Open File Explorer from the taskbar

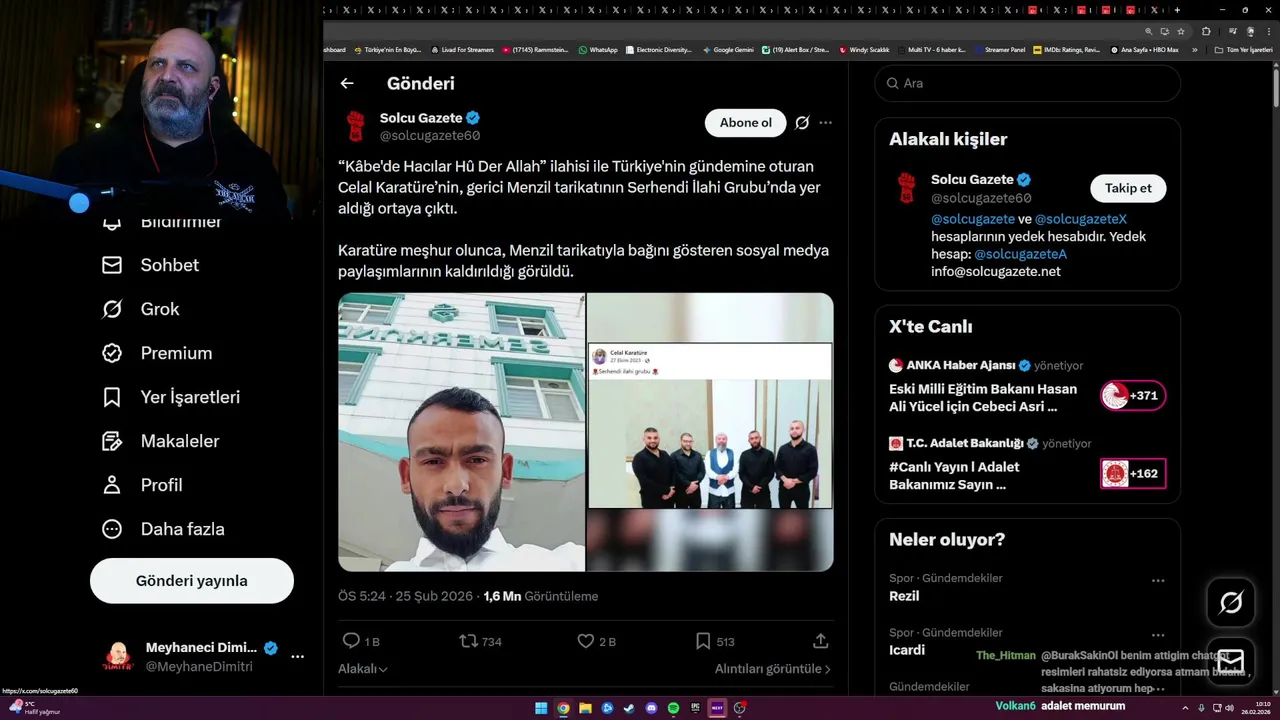point(585,708)
